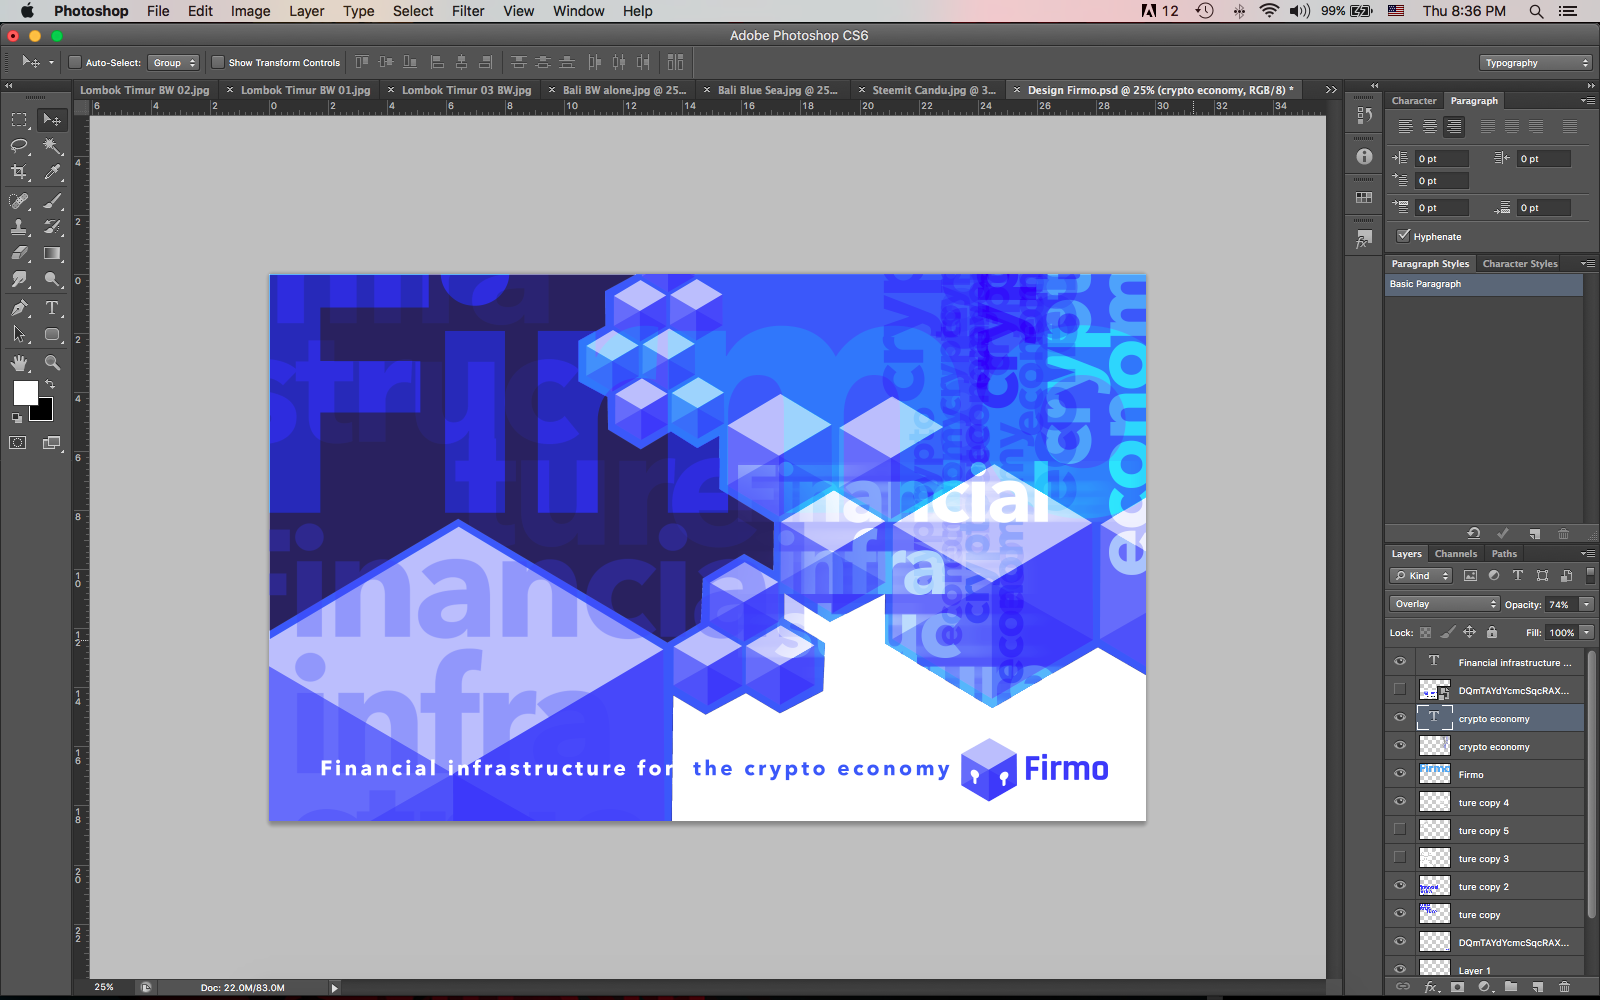Screen dimensions: 1600x1000
Task: Uncheck the Hyphenate checkbox
Action: pyautogui.click(x=1403, y=236)
